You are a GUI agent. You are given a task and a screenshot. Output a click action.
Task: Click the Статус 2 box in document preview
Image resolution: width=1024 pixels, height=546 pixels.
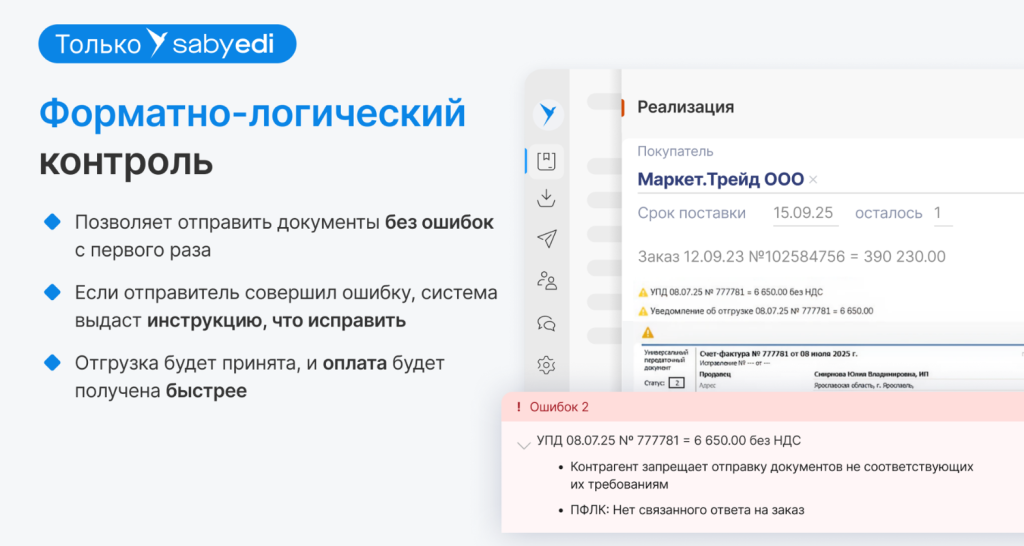677,383
